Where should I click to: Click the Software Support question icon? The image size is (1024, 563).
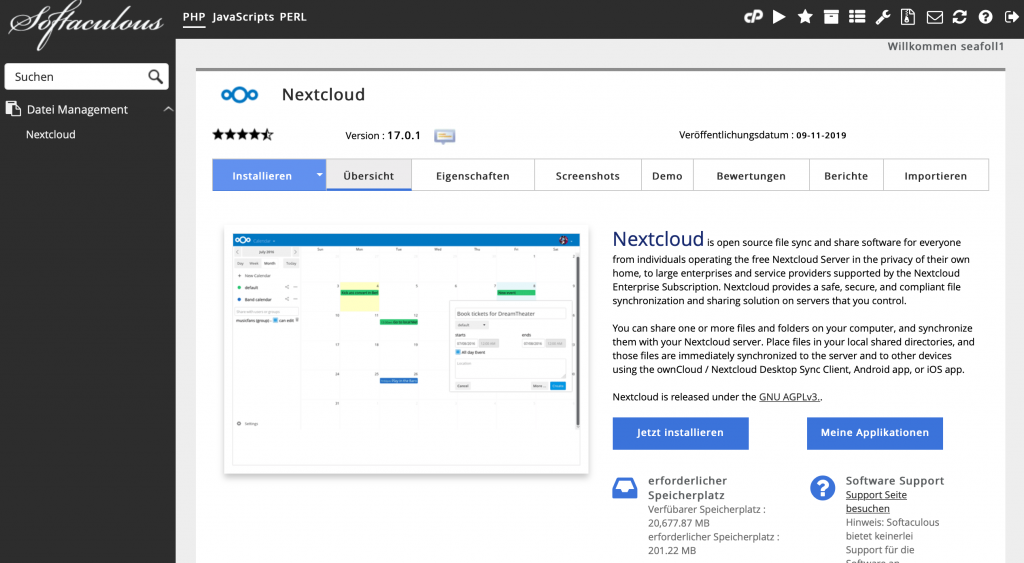click(x=822, y=488)
